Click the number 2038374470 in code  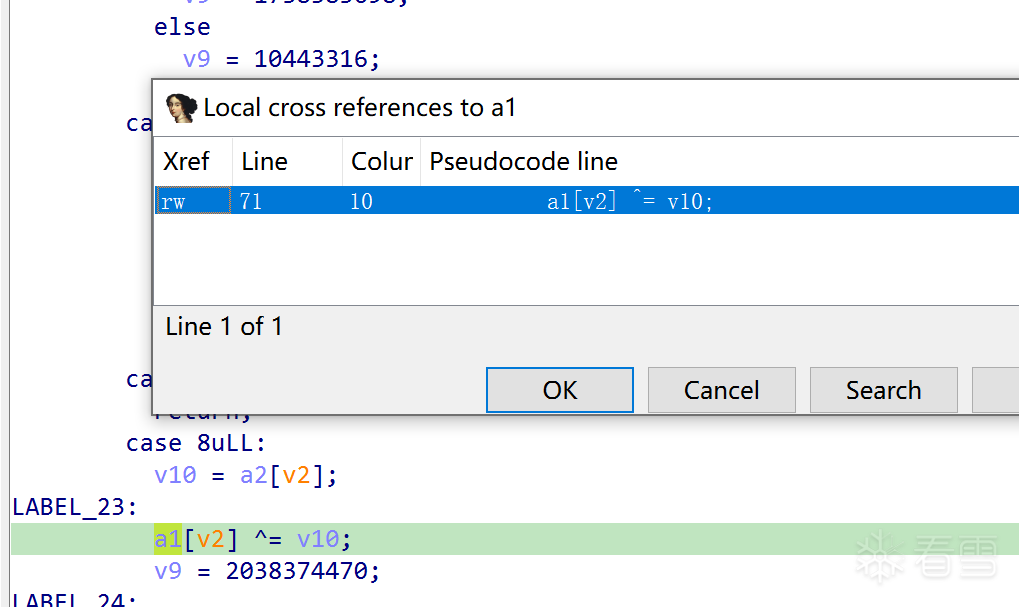pyautogui.click(x=302, y=571)
